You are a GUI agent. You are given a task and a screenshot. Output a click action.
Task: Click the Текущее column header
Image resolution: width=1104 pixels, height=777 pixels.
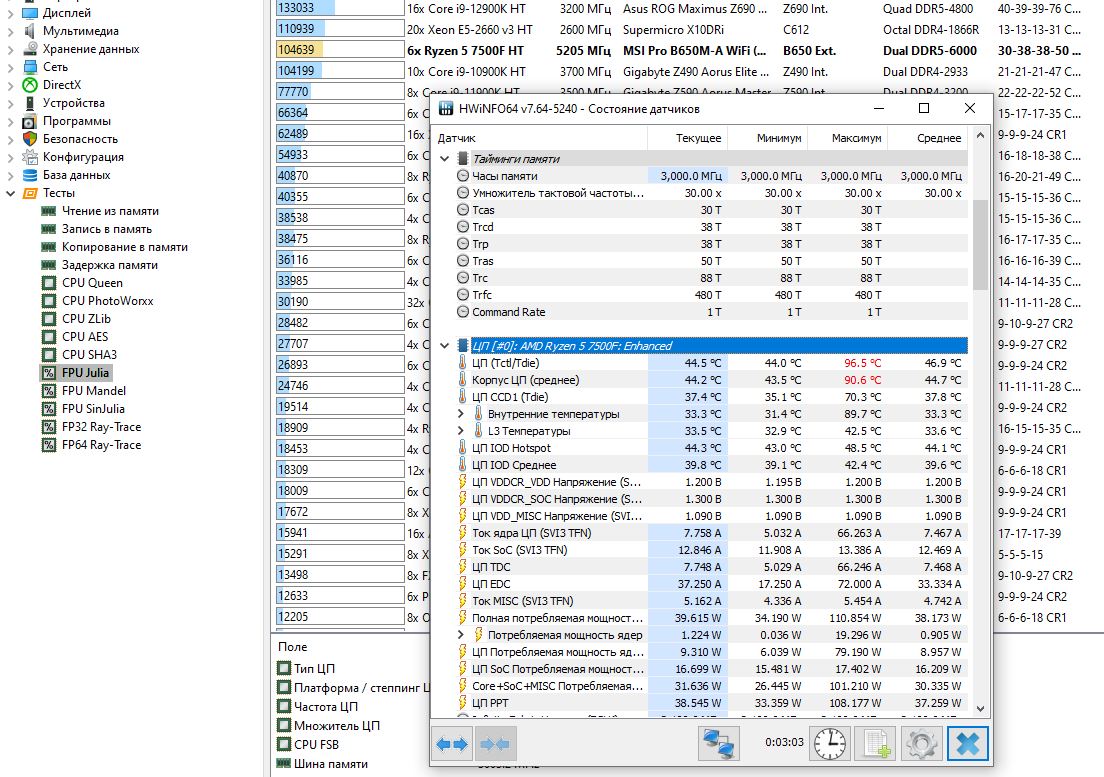(x=687, y=138)
